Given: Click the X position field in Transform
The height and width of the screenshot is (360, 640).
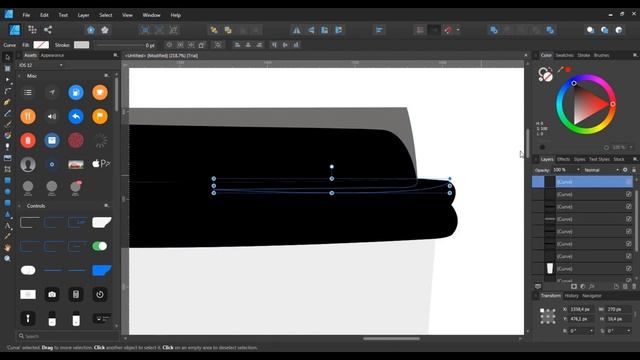Looking at the screenshot, I should 580,309.
